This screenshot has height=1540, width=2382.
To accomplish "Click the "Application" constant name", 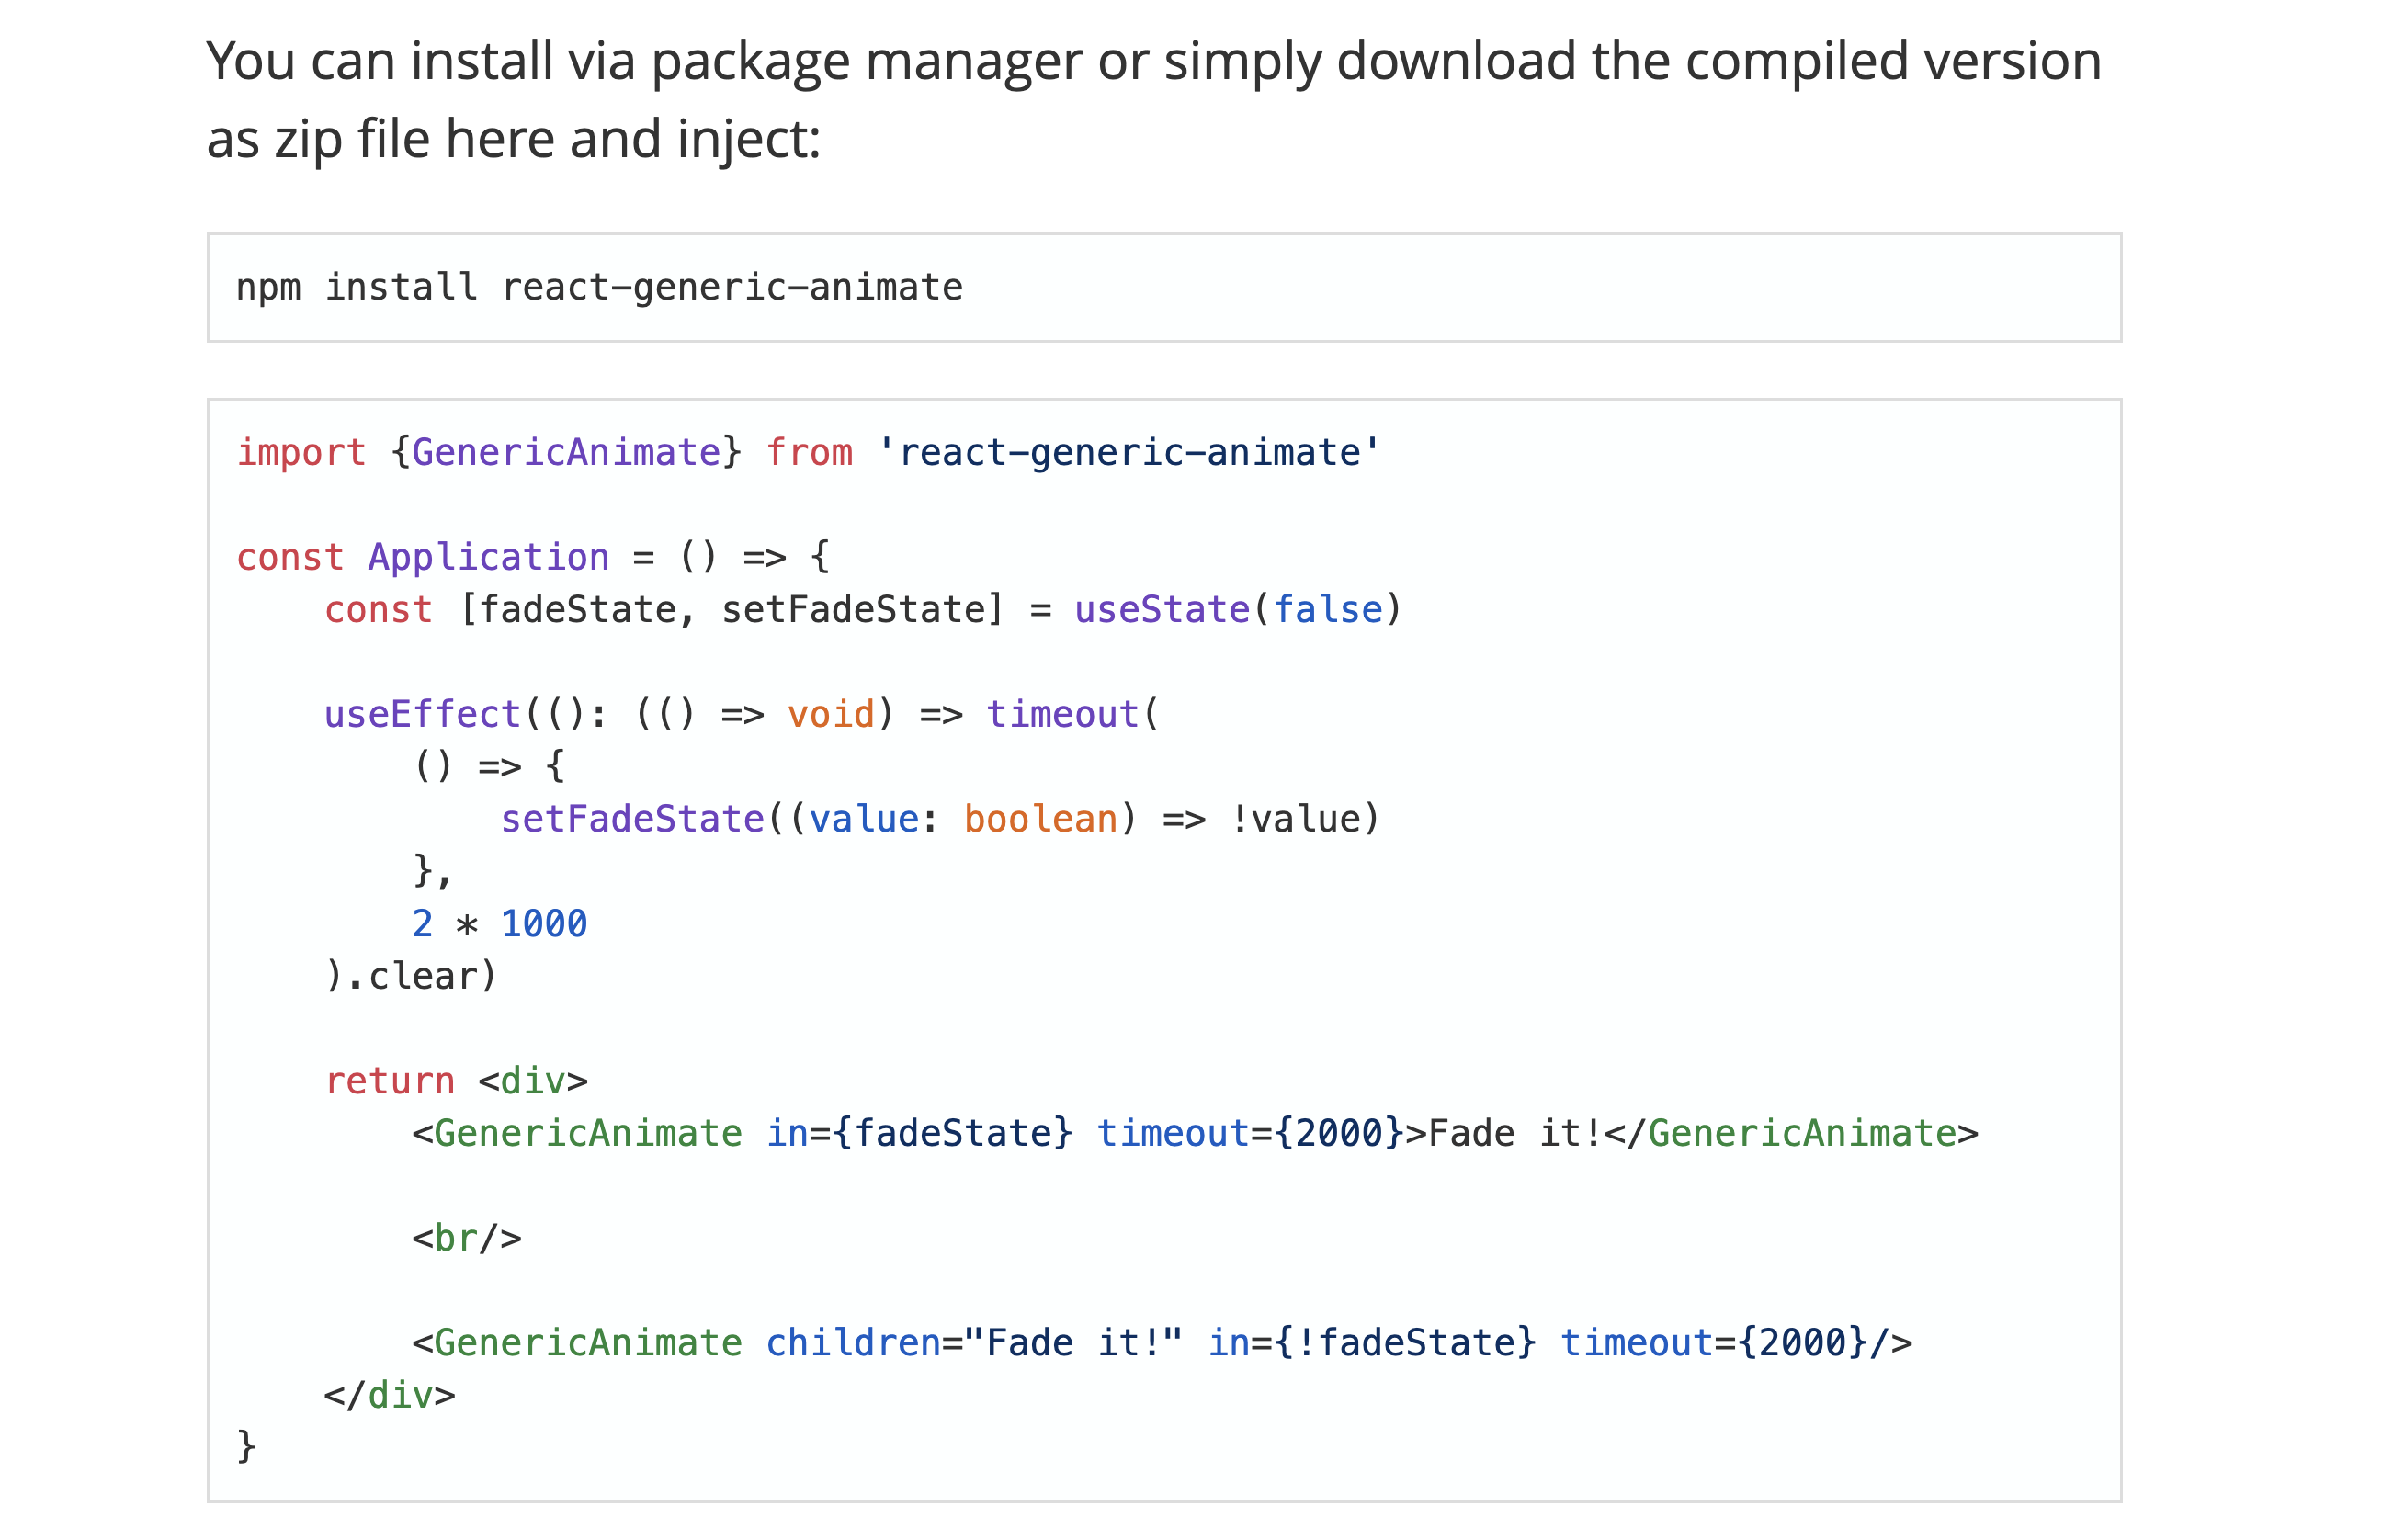I will click(488, 557).
